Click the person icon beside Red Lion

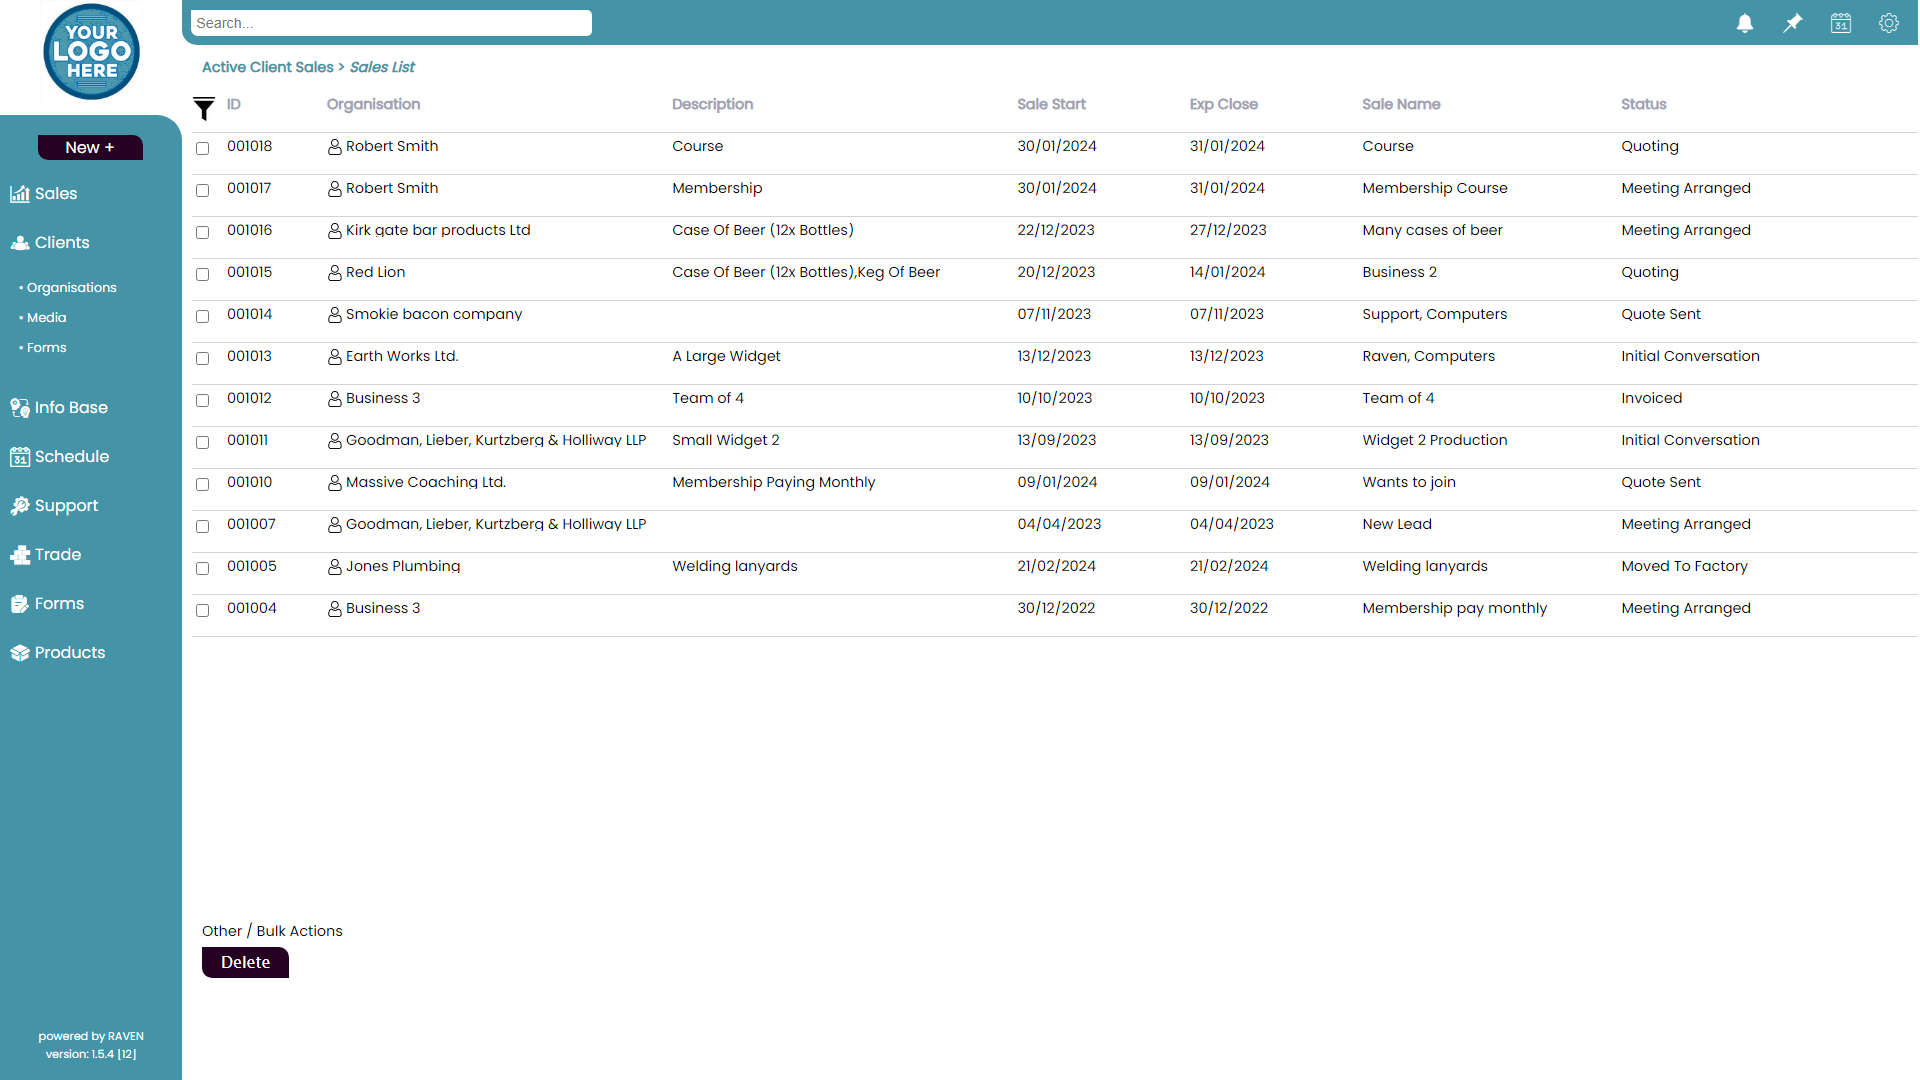point(334,273)
